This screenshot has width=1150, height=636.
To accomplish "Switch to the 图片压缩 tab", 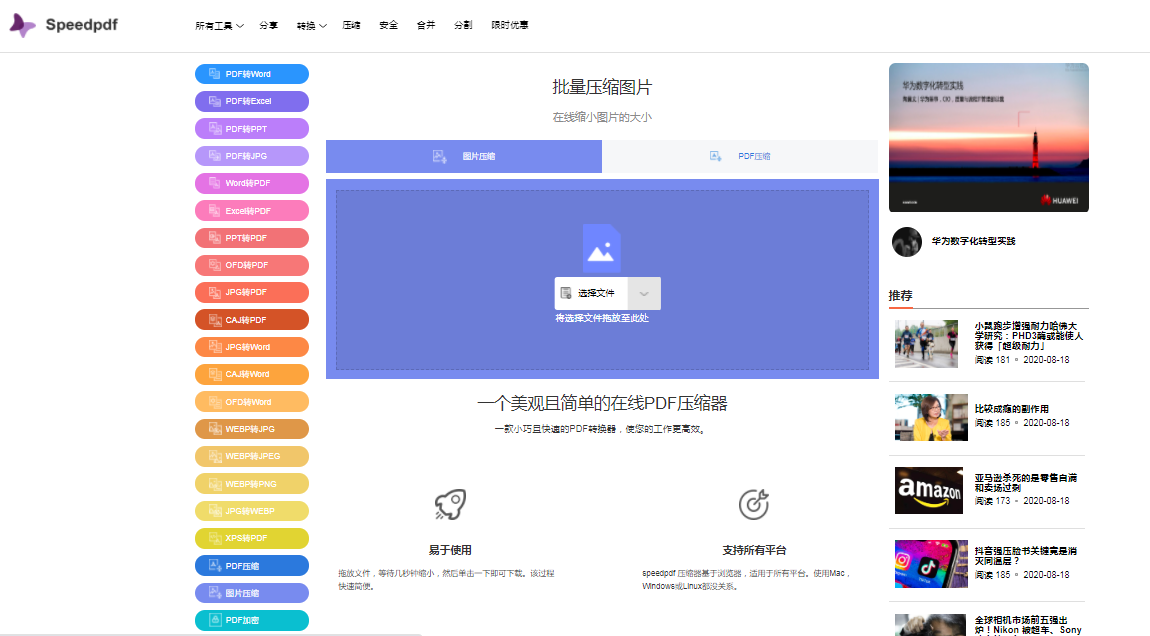I will coord(464,156).
